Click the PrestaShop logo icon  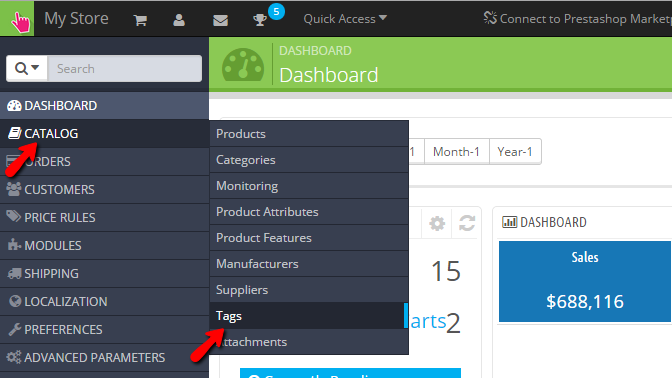coord(17,18)
